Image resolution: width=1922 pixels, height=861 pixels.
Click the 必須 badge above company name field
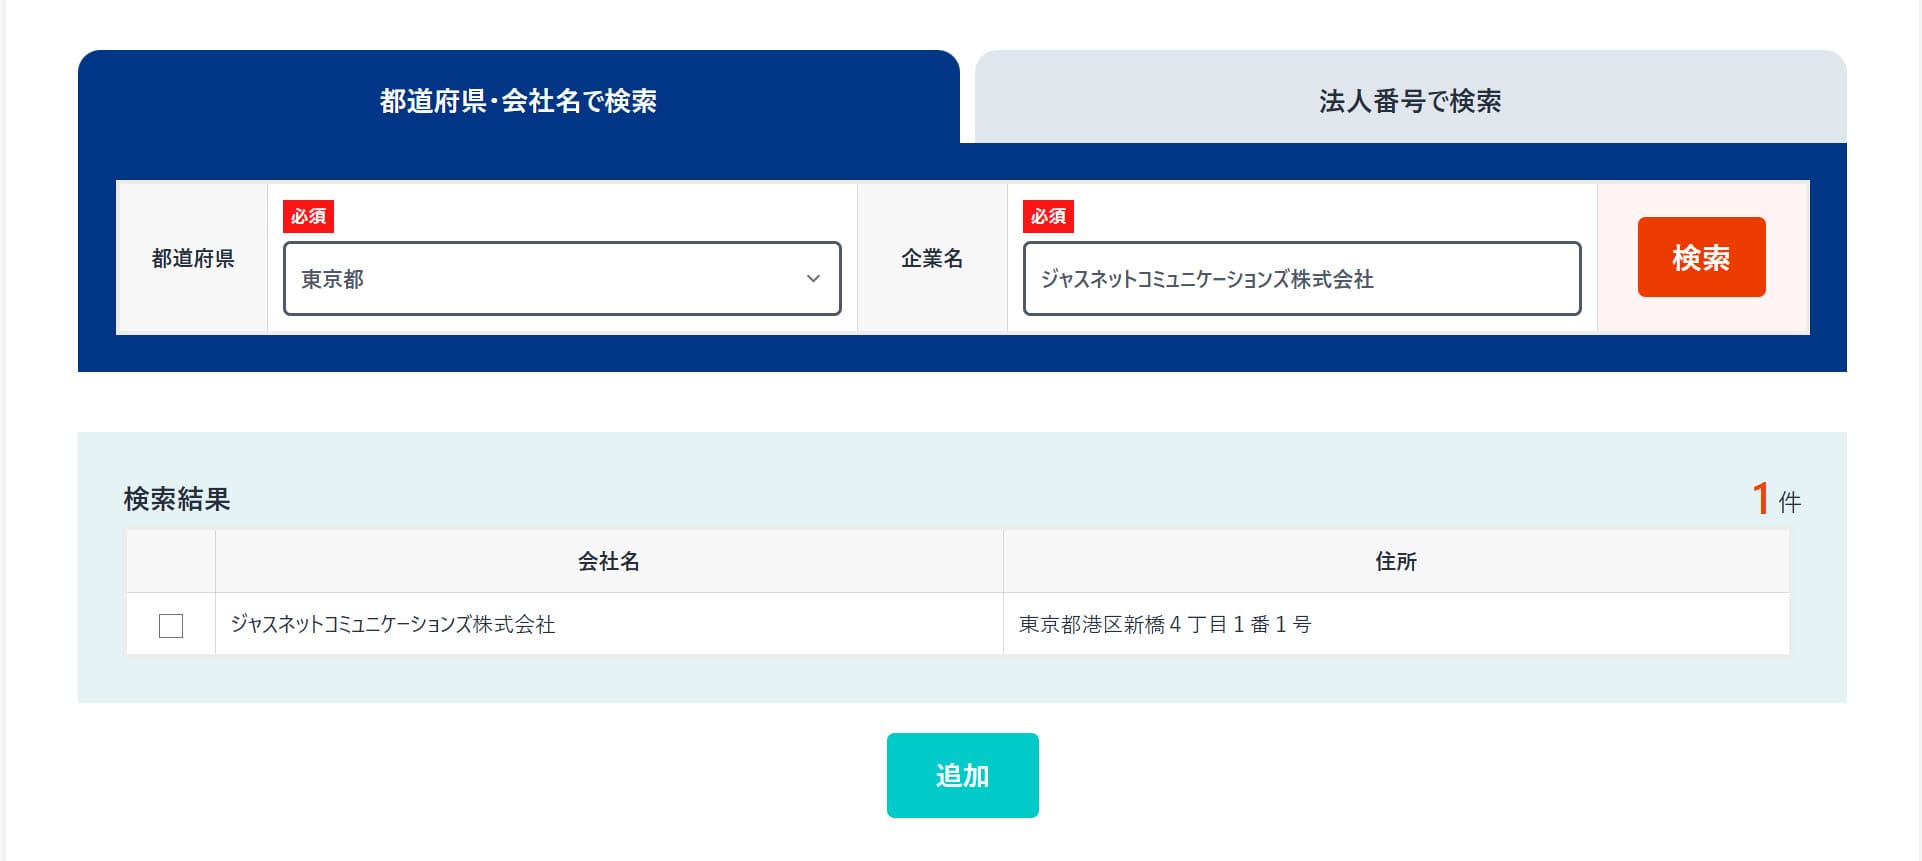coord(1048,216)
